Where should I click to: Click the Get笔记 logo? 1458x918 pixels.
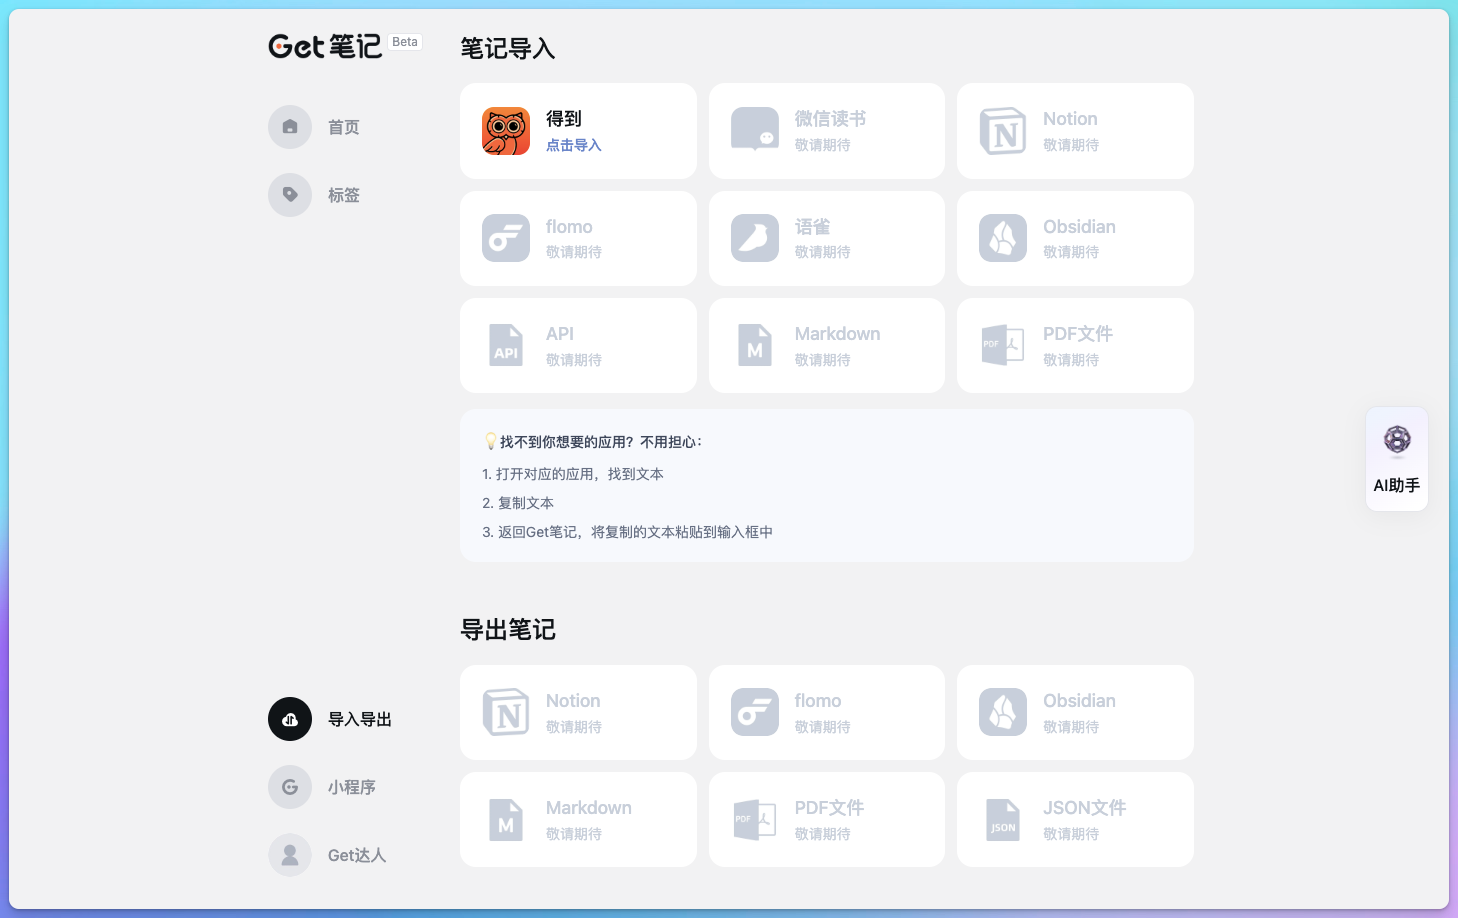[x=325, y=45]
